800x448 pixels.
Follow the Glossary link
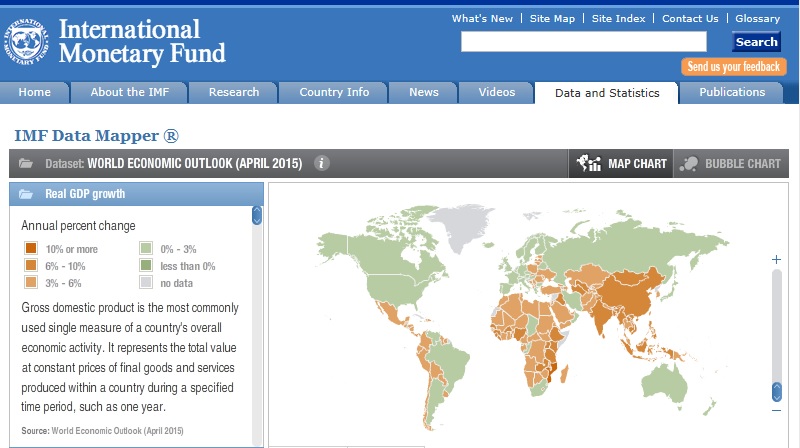757,19
